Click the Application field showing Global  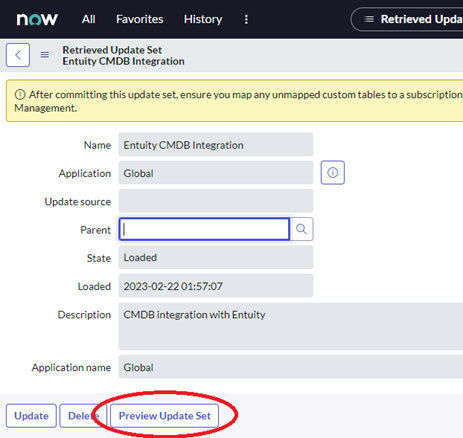point(216,173)
